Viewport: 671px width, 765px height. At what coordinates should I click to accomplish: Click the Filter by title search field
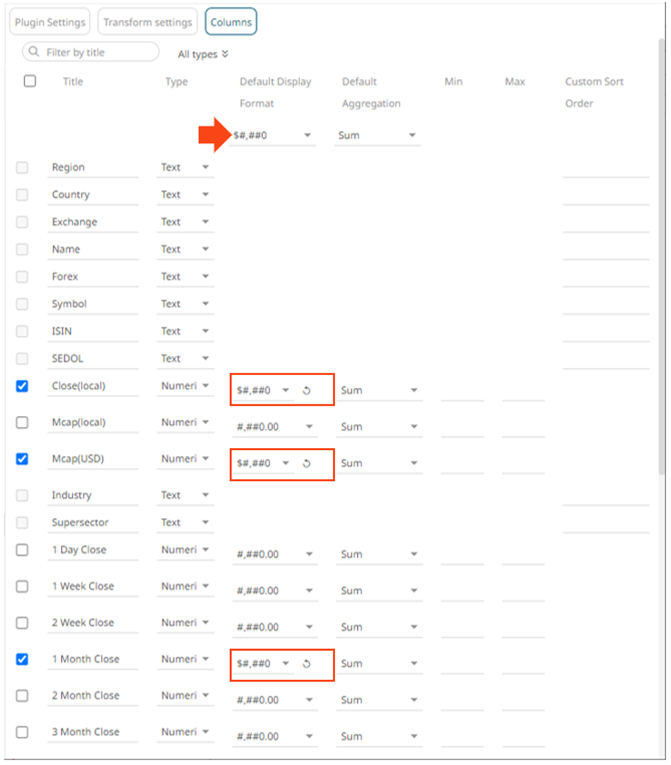tap(91, 52)
